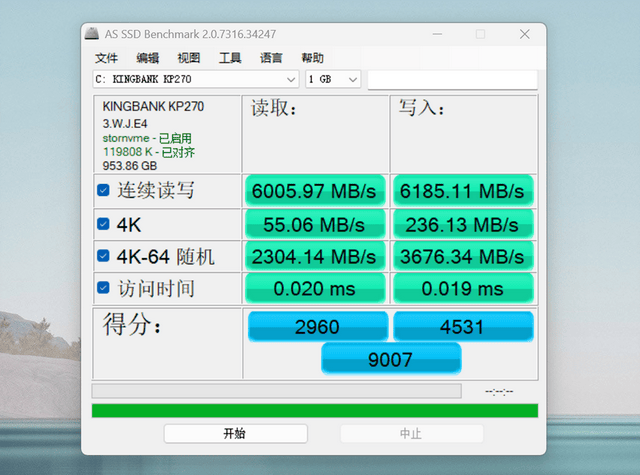Open the 编辑 menu
This screenshot has width=640, height=475.
pyautogui.click(x=147, y=58)
